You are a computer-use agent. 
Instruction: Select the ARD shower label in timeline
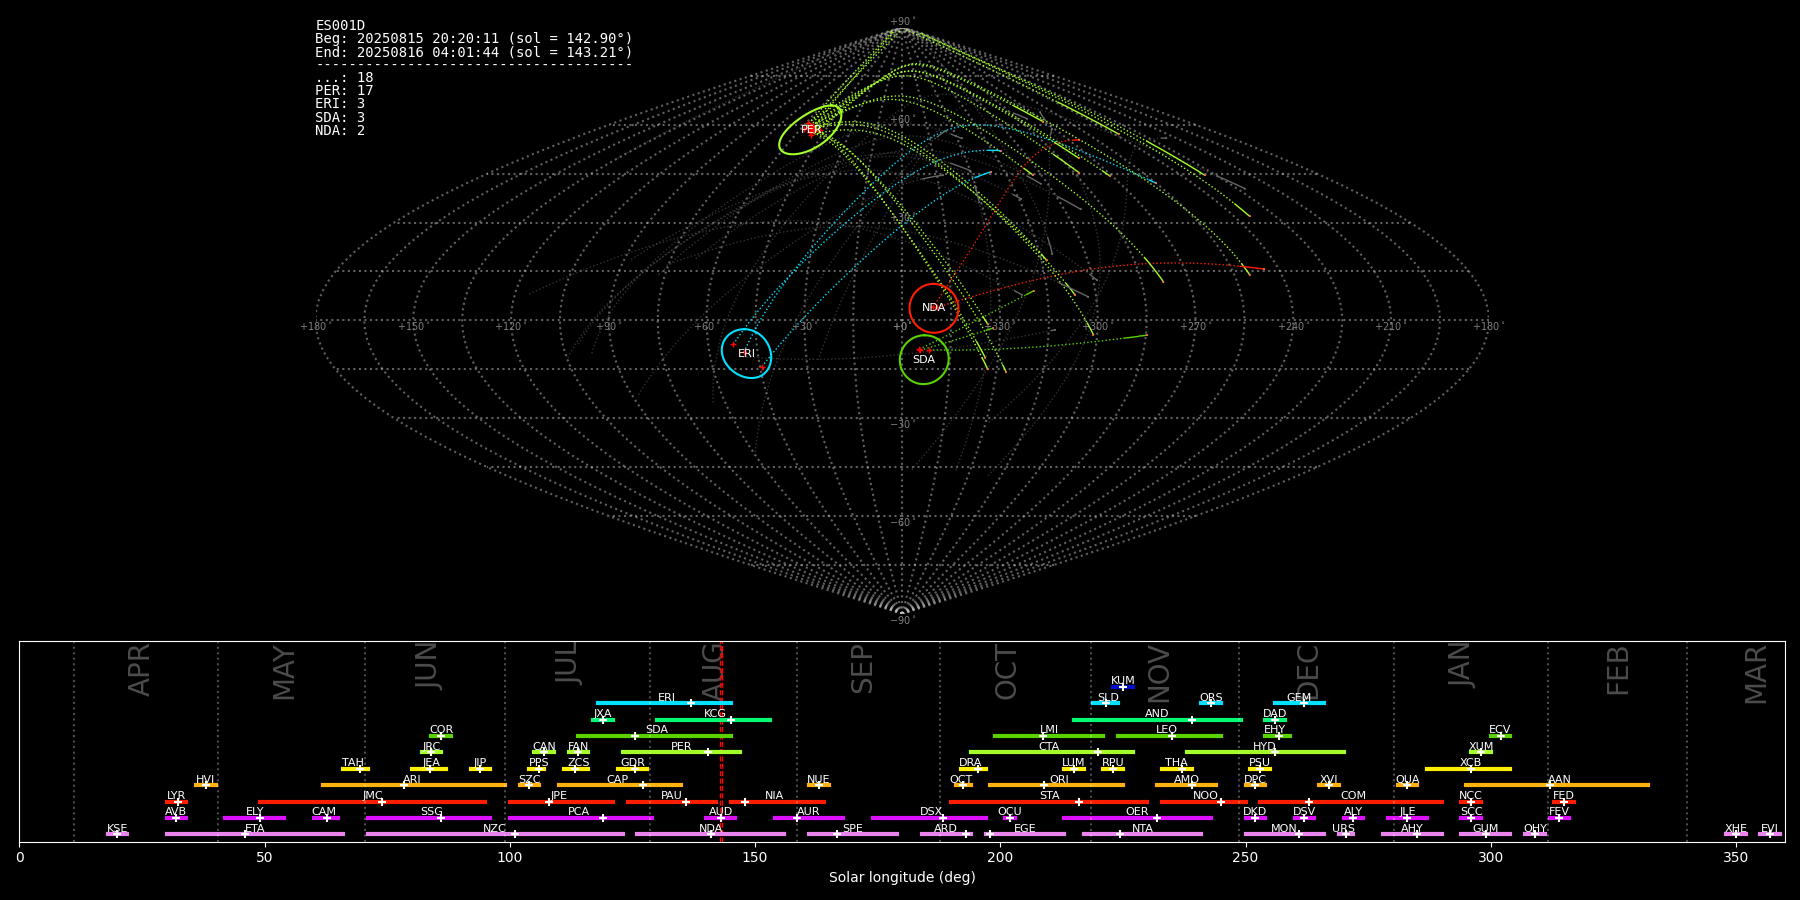[x=946, y=829]
